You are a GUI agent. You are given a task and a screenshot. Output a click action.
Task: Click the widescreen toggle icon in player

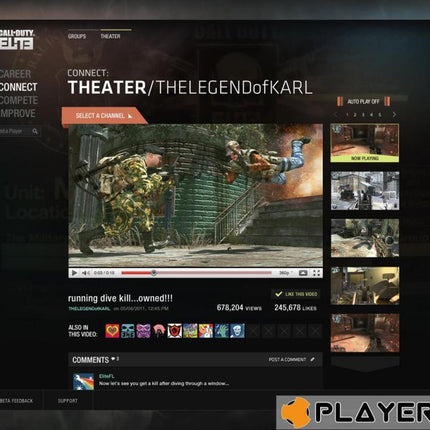coord(303,273)
